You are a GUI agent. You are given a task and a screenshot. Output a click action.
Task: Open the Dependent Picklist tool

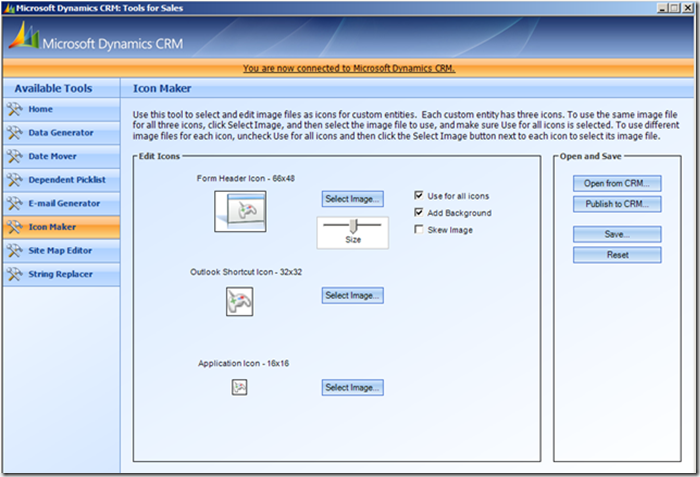(x=61, y=180)
